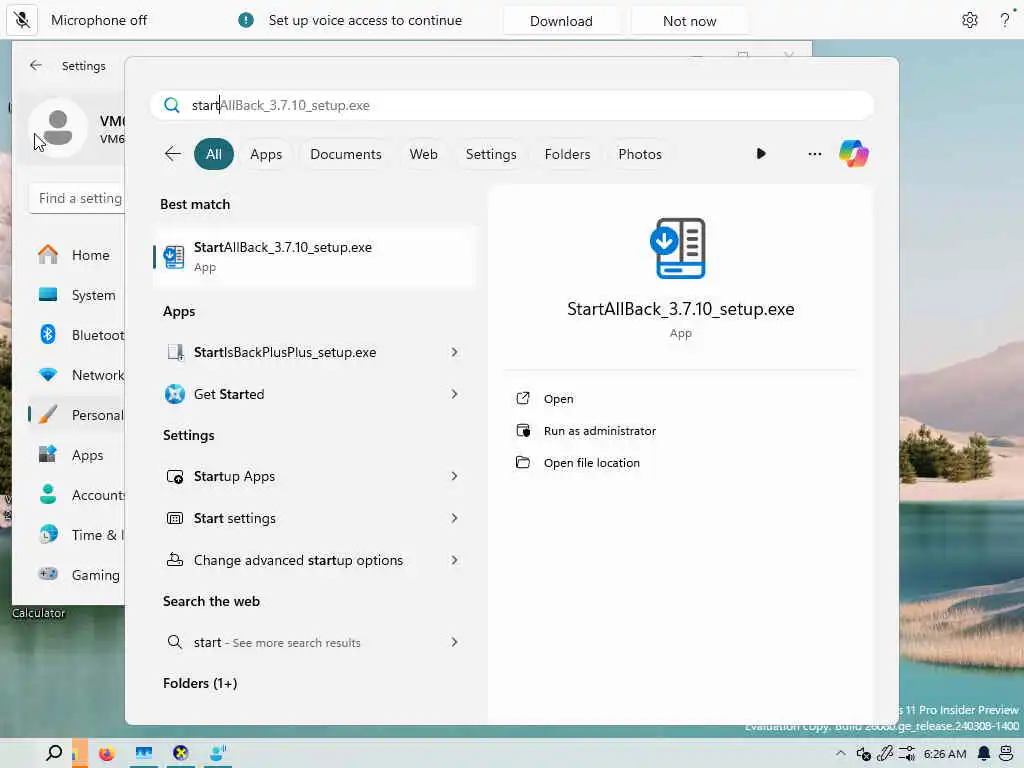The image size is (1024, 768).
Task: Open voice access help question mark
Action: pyautogui.click(x=1004, y=20)
